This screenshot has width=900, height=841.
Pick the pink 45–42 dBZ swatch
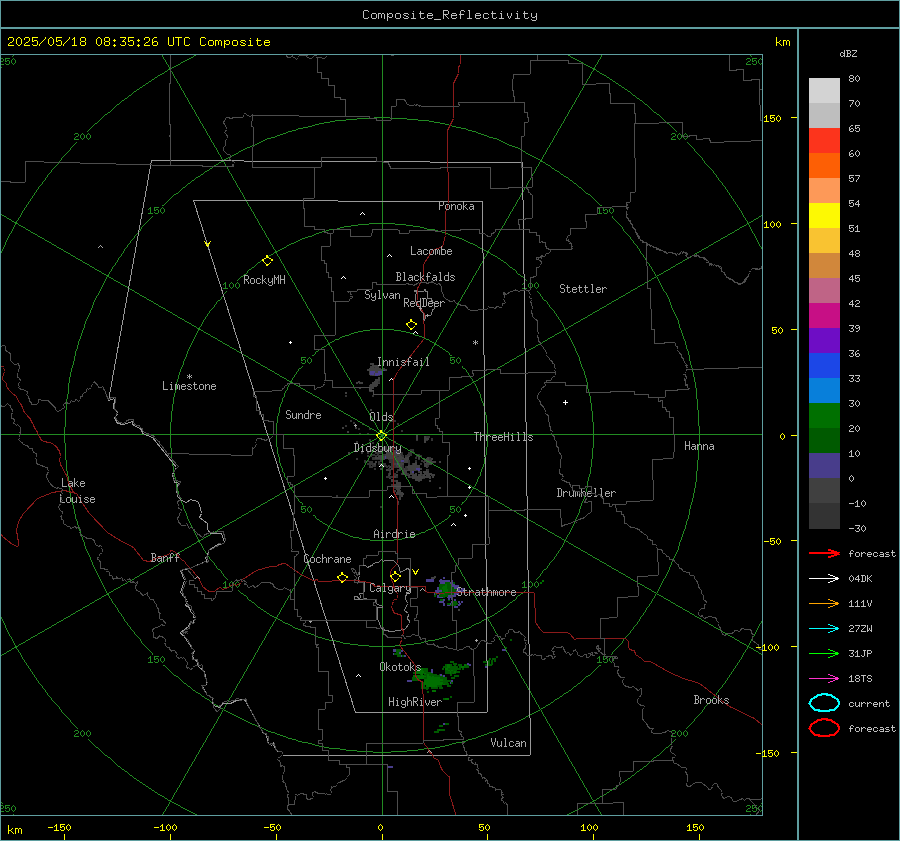pos(824,291)
